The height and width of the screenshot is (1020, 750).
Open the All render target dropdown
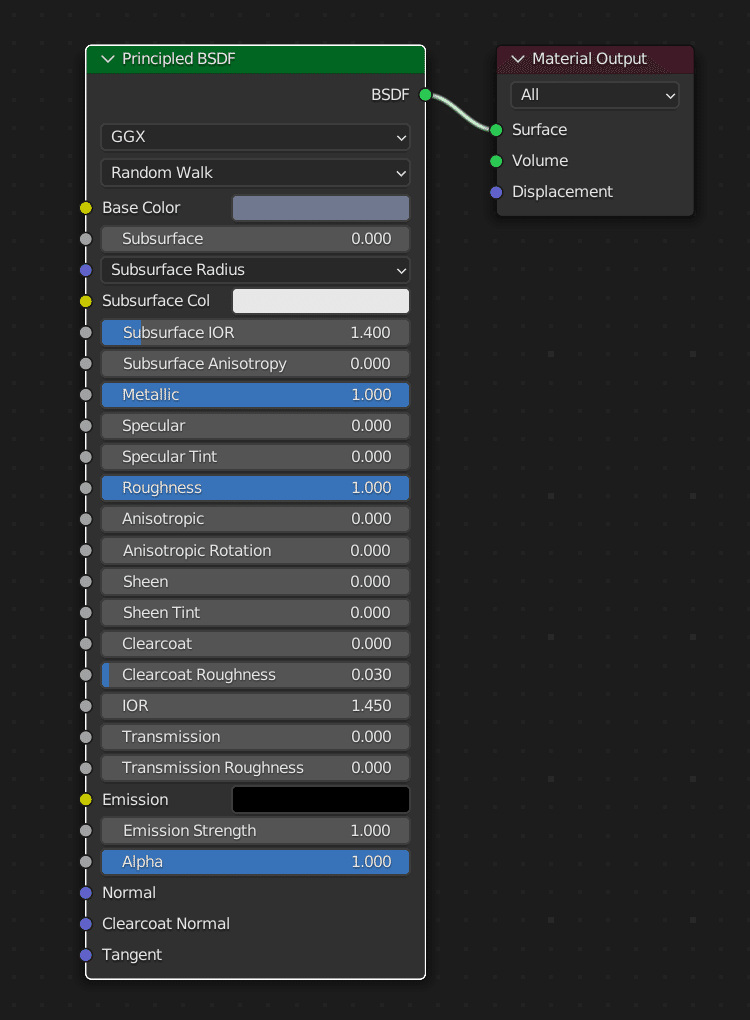[595, 95]
